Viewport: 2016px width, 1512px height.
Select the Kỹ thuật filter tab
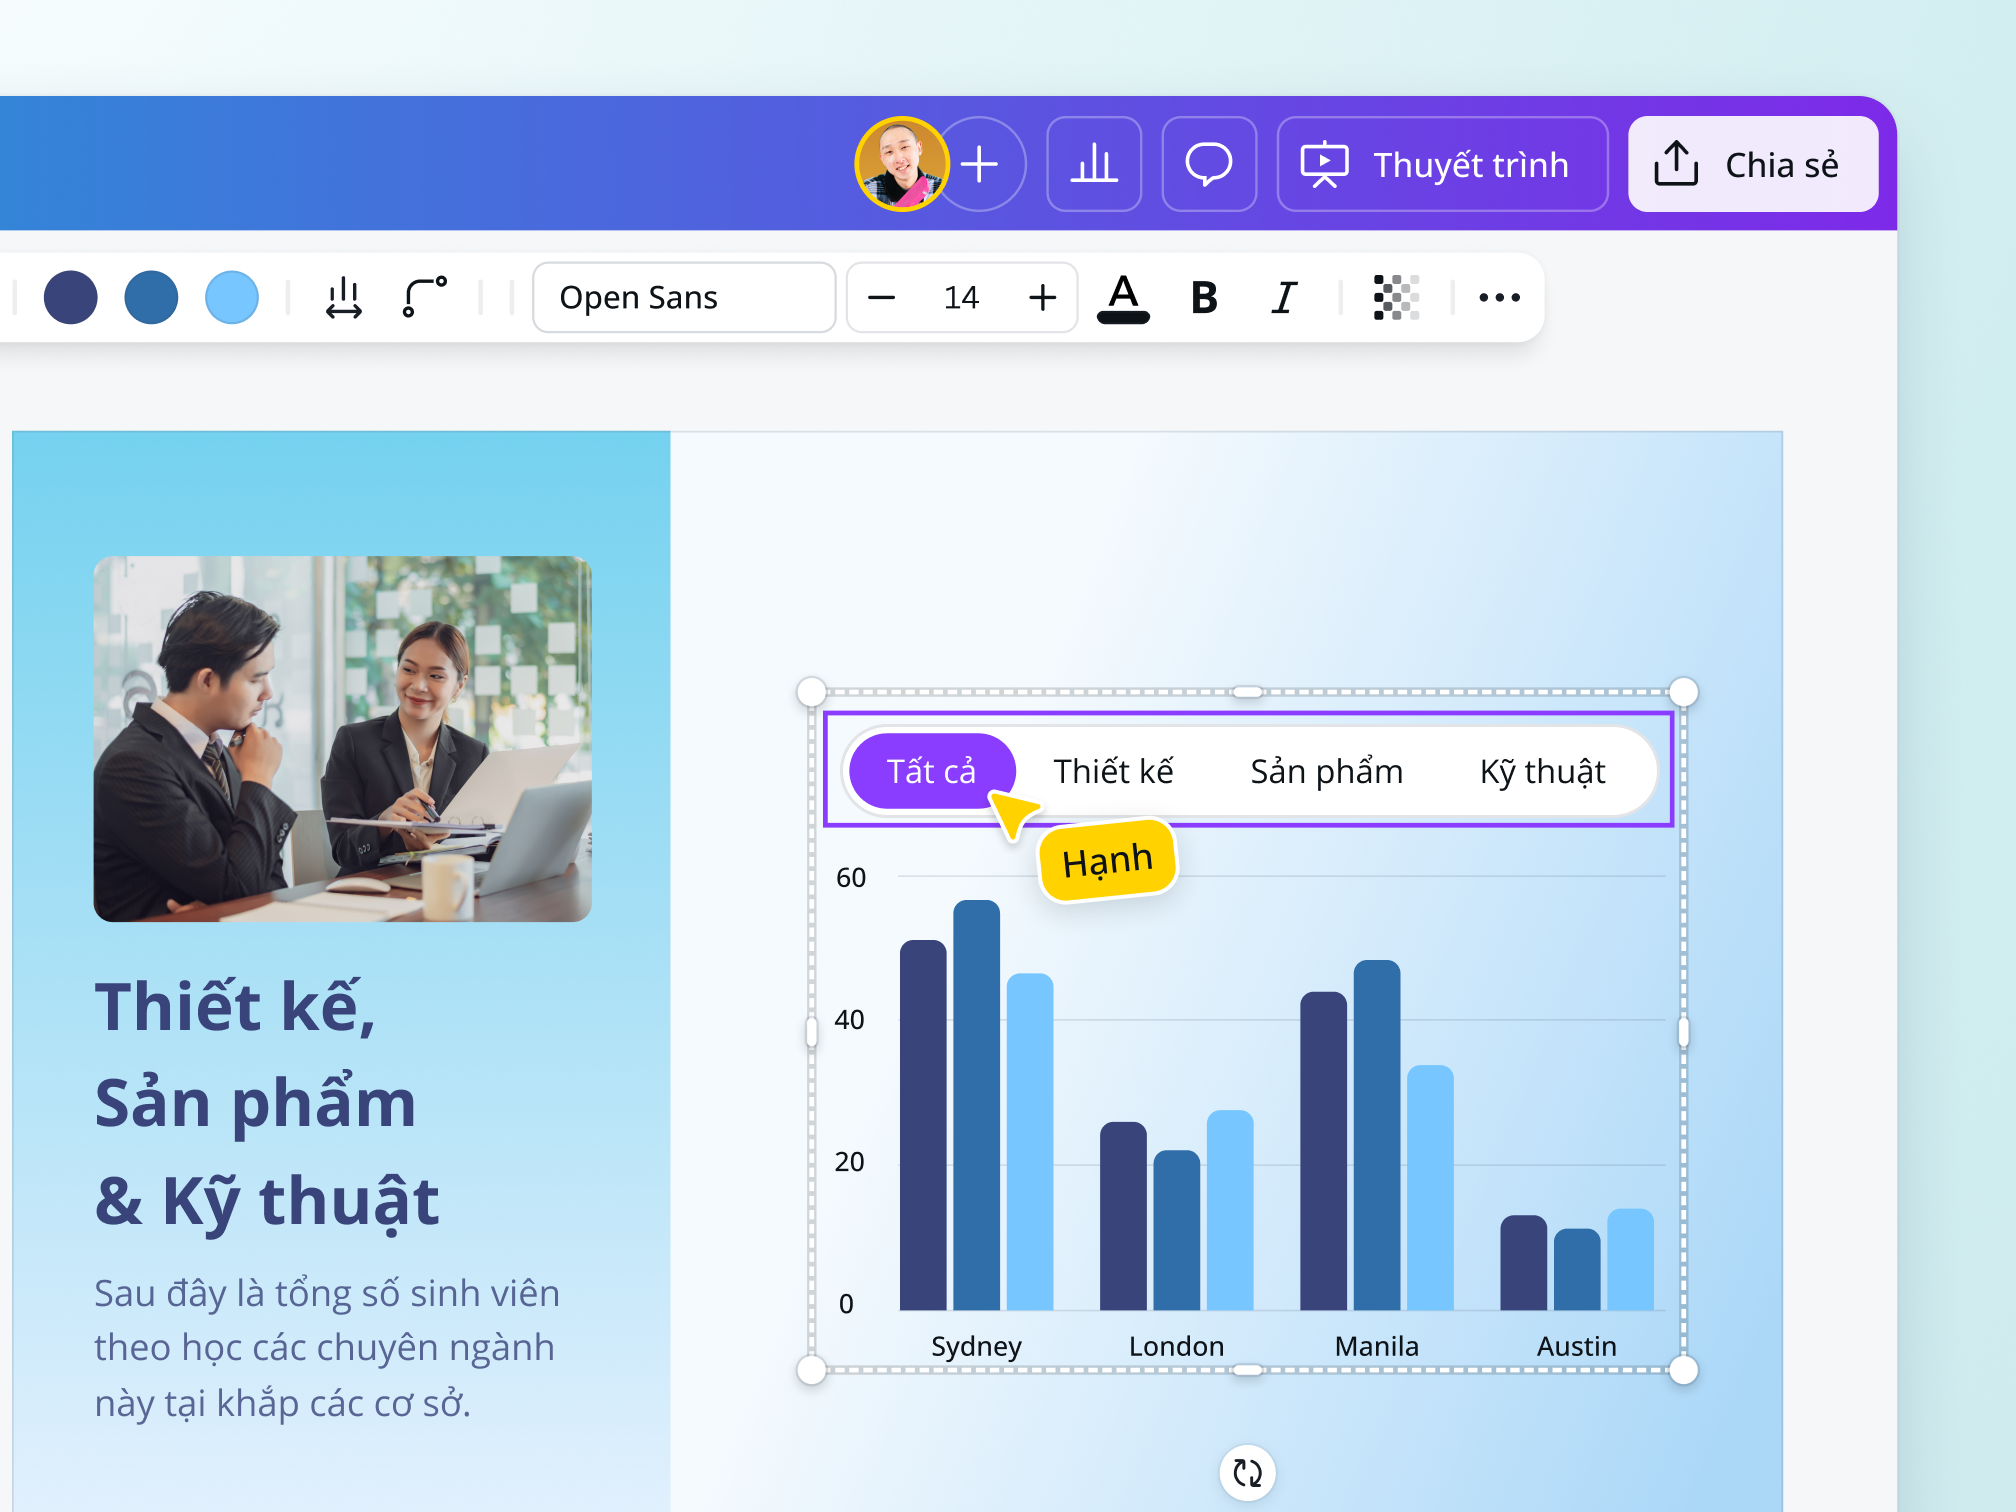[1543, 771]
